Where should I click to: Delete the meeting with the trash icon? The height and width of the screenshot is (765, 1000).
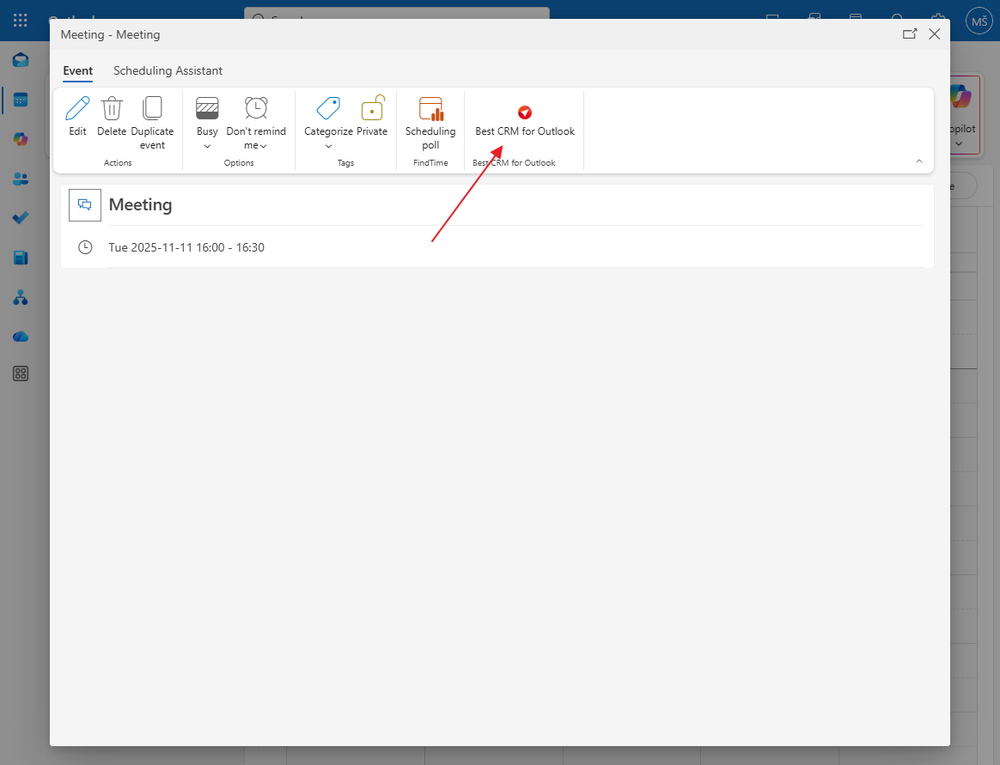tap(112, 110)
